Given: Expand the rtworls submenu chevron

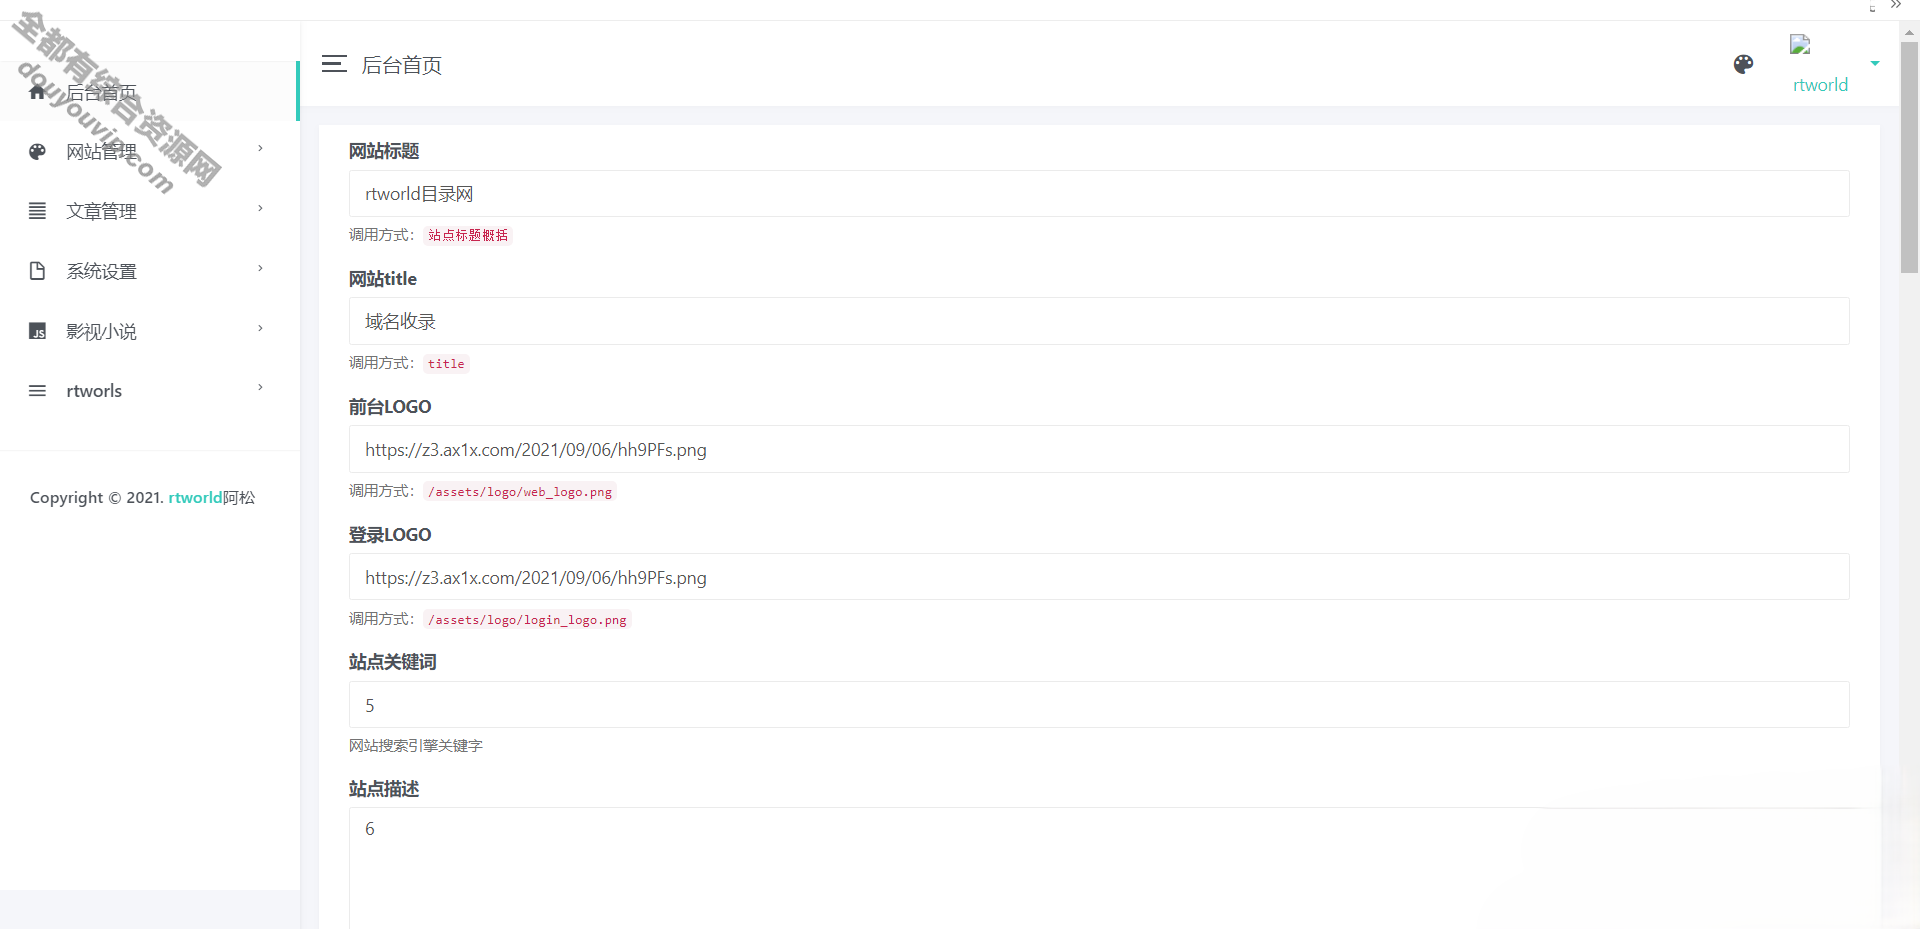Looking at the screenshot, I should [x=260, y=388].
